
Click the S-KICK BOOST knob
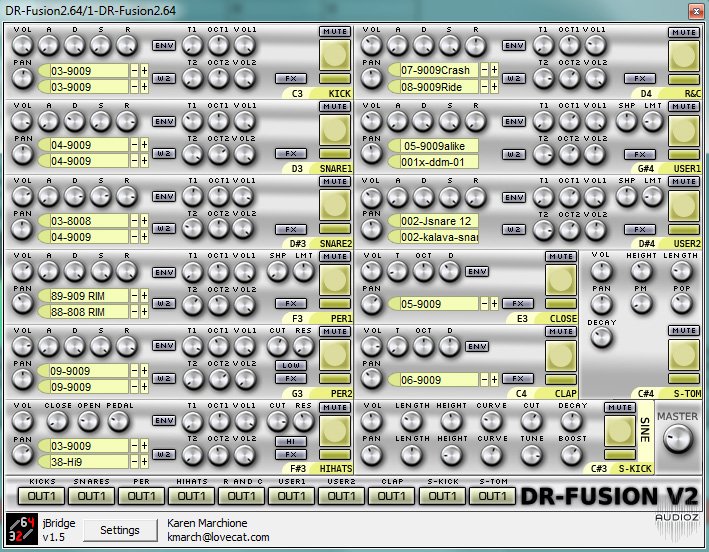tap(572, 455)
